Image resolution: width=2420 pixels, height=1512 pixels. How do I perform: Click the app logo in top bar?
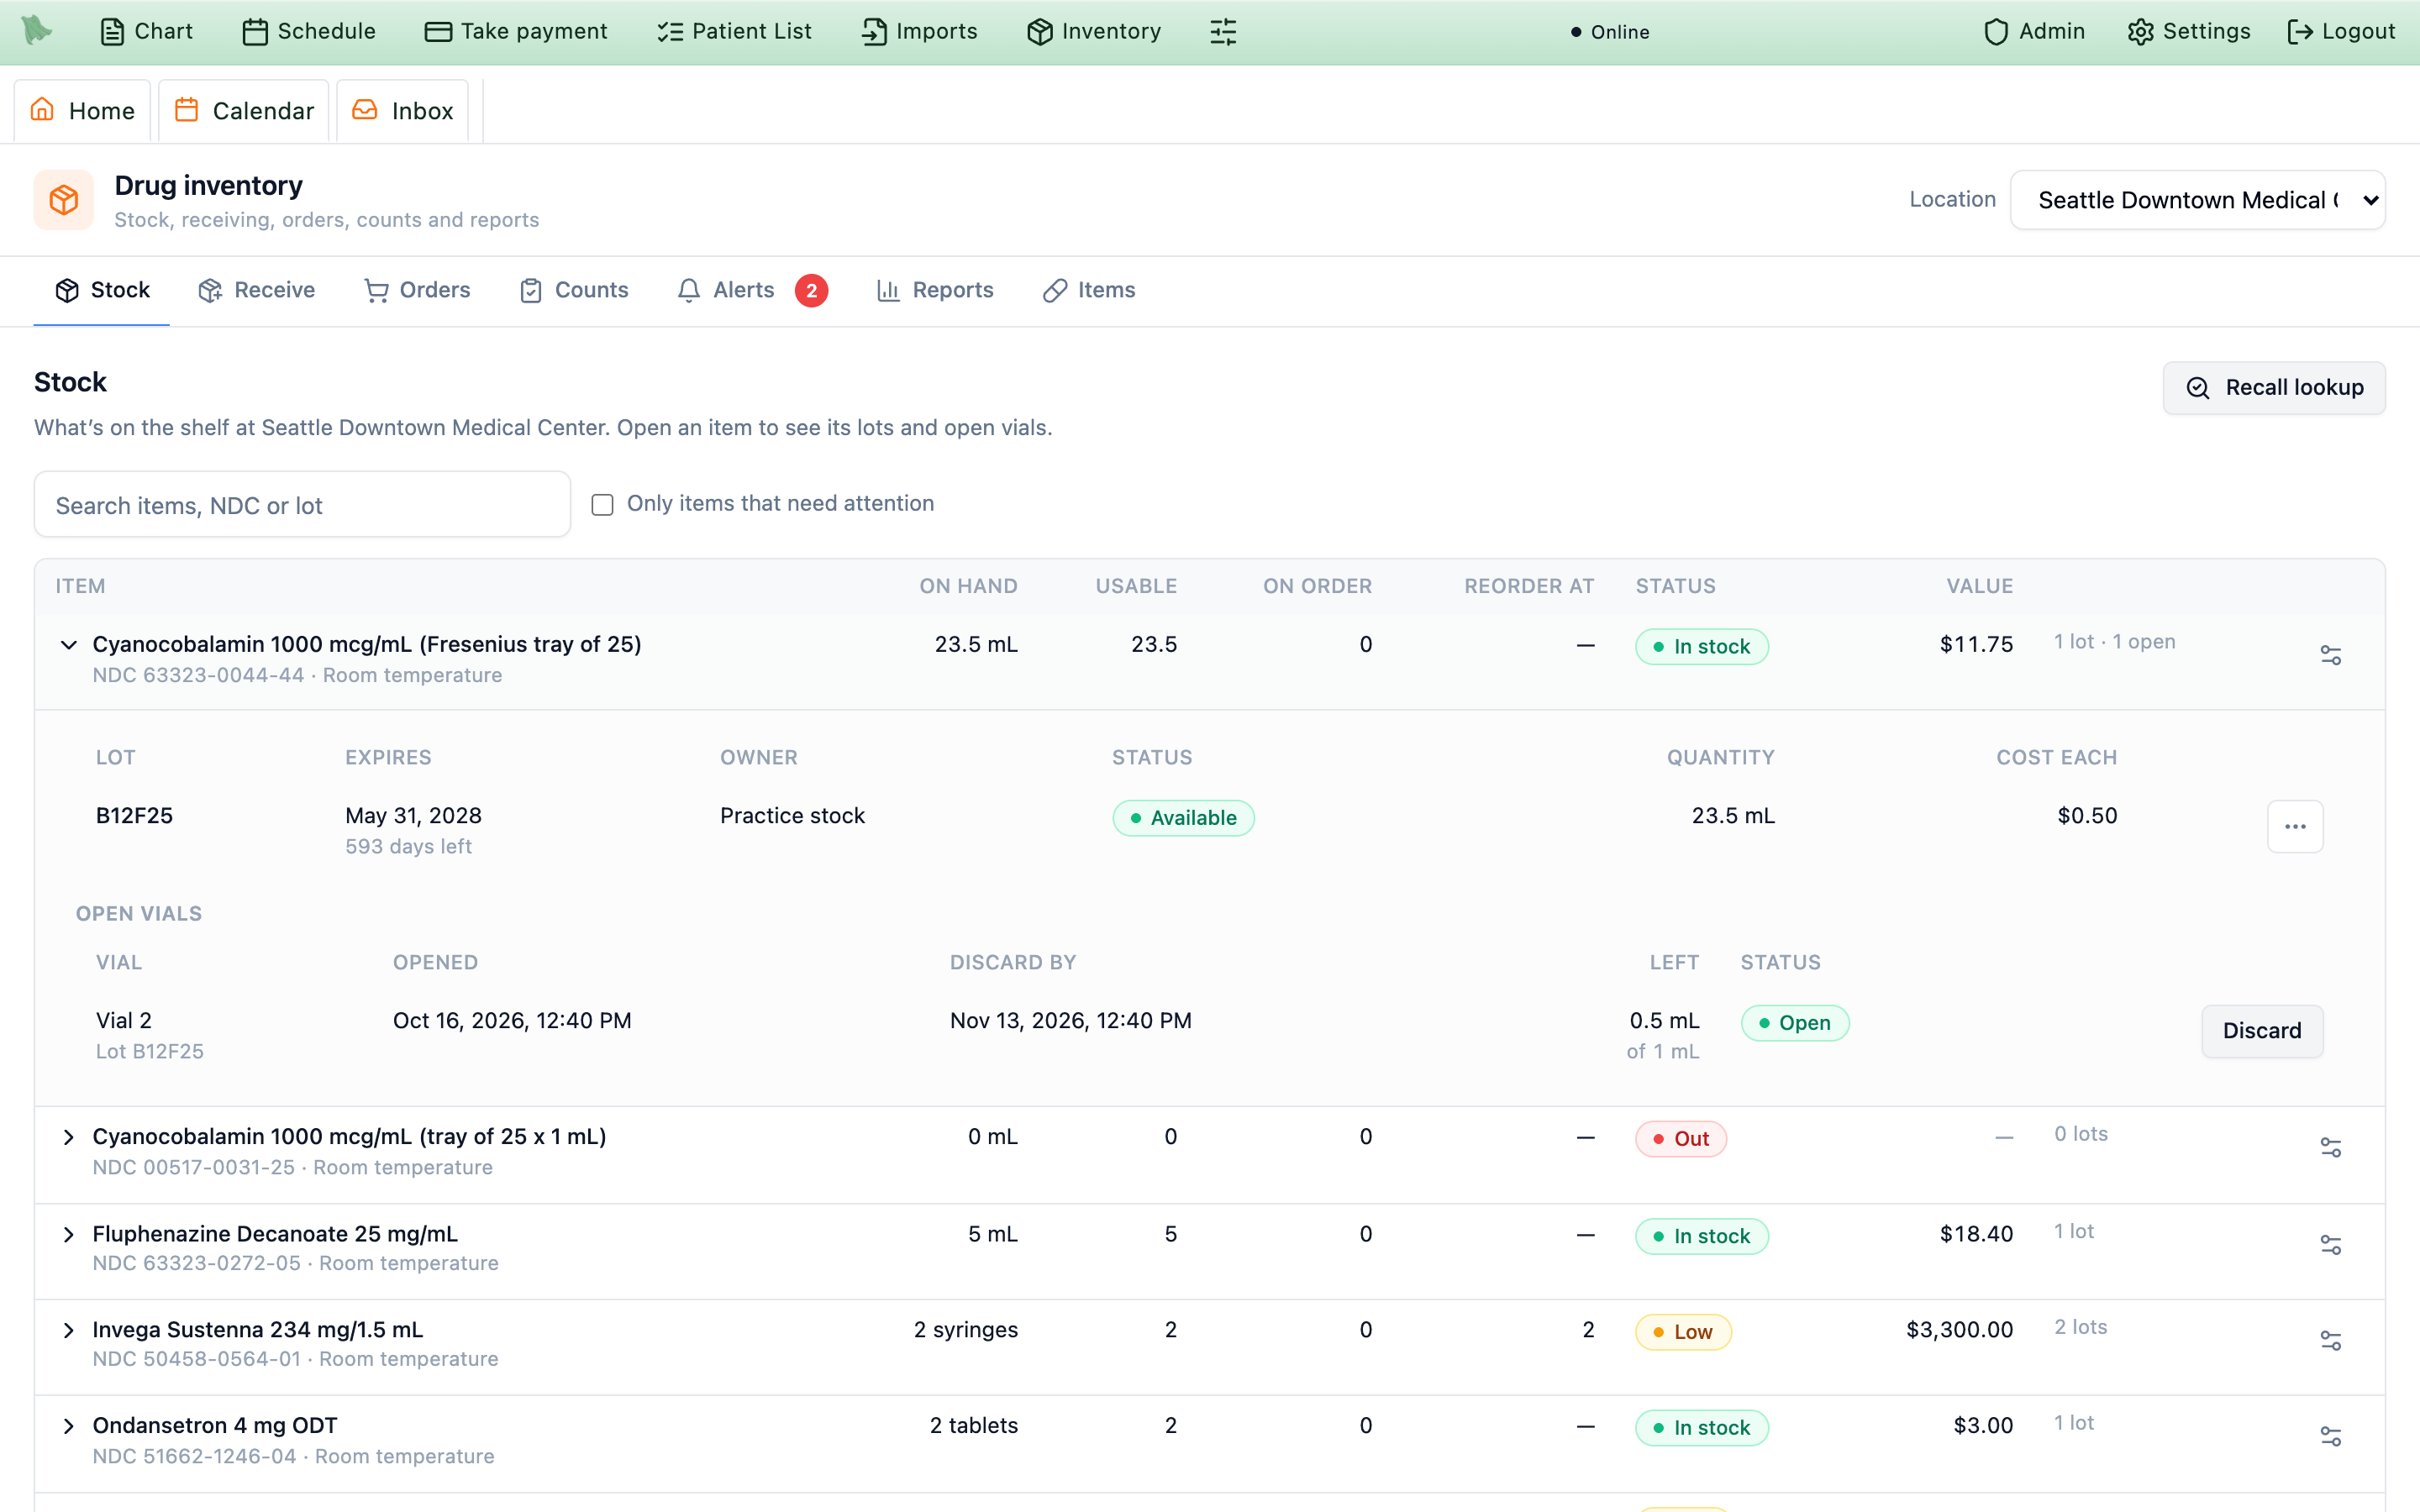pos(37,30)
